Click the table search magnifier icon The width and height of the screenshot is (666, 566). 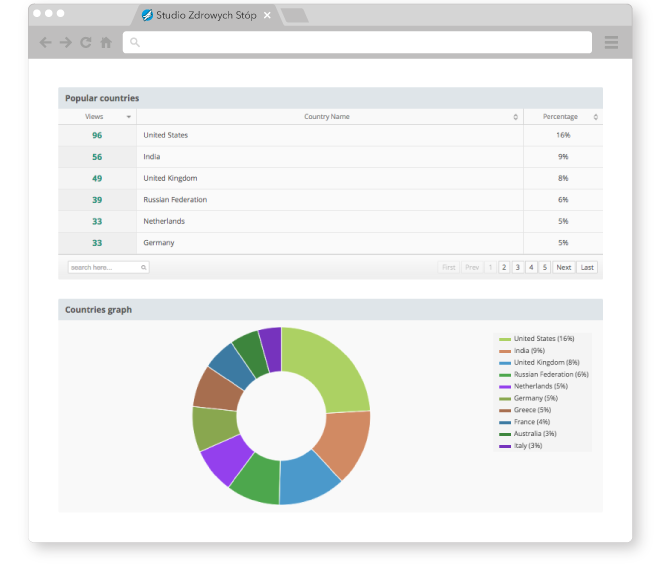coord(144,268)
